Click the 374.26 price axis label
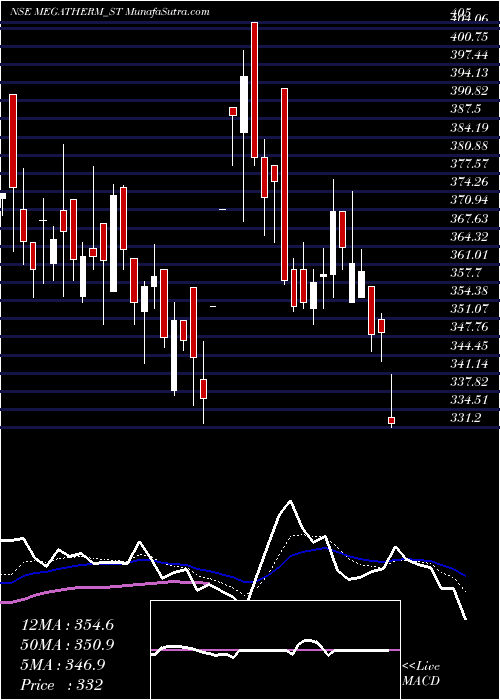This screenshot has width=500, height=700. coord(469,182)
